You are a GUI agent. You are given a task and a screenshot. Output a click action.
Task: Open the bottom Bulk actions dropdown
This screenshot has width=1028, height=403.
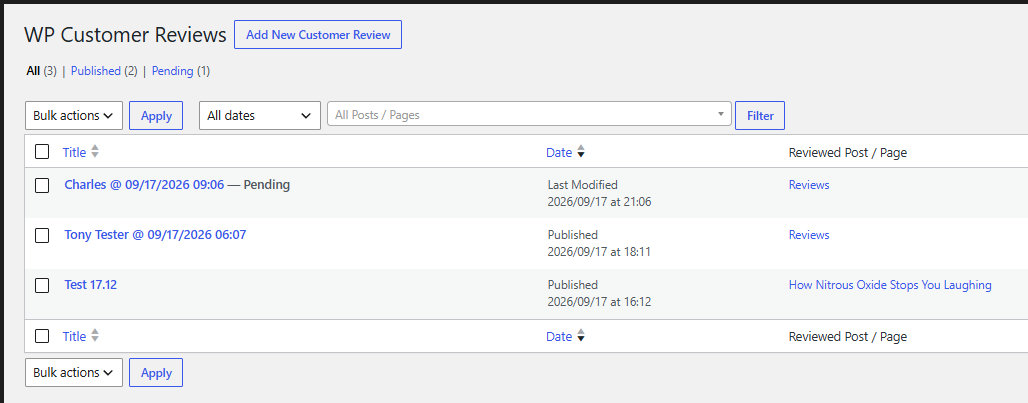74,372
